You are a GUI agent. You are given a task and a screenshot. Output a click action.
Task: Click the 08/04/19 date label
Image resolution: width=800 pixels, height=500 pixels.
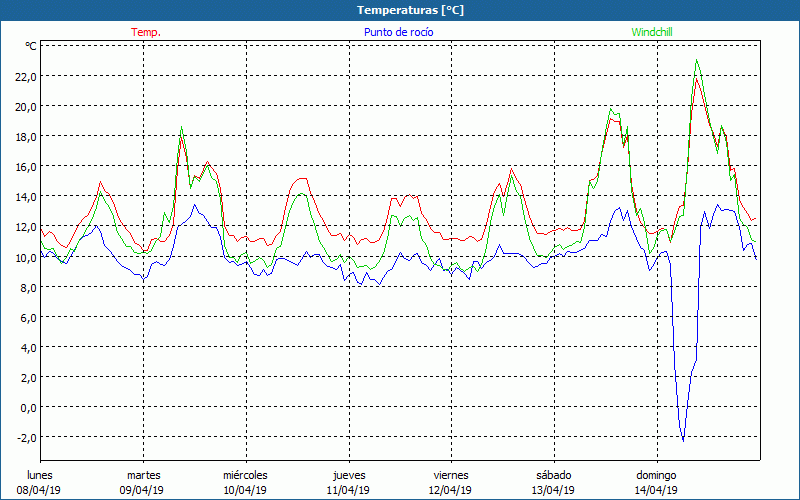(39, 490)
